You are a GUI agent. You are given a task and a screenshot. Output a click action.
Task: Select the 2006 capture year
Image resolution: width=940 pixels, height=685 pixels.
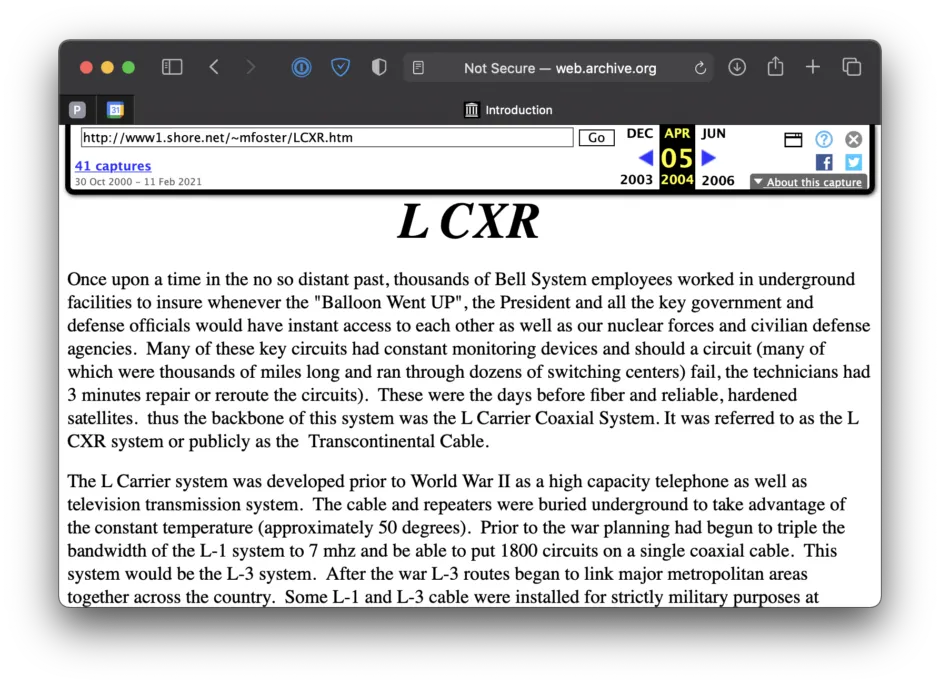coord(718,180)
